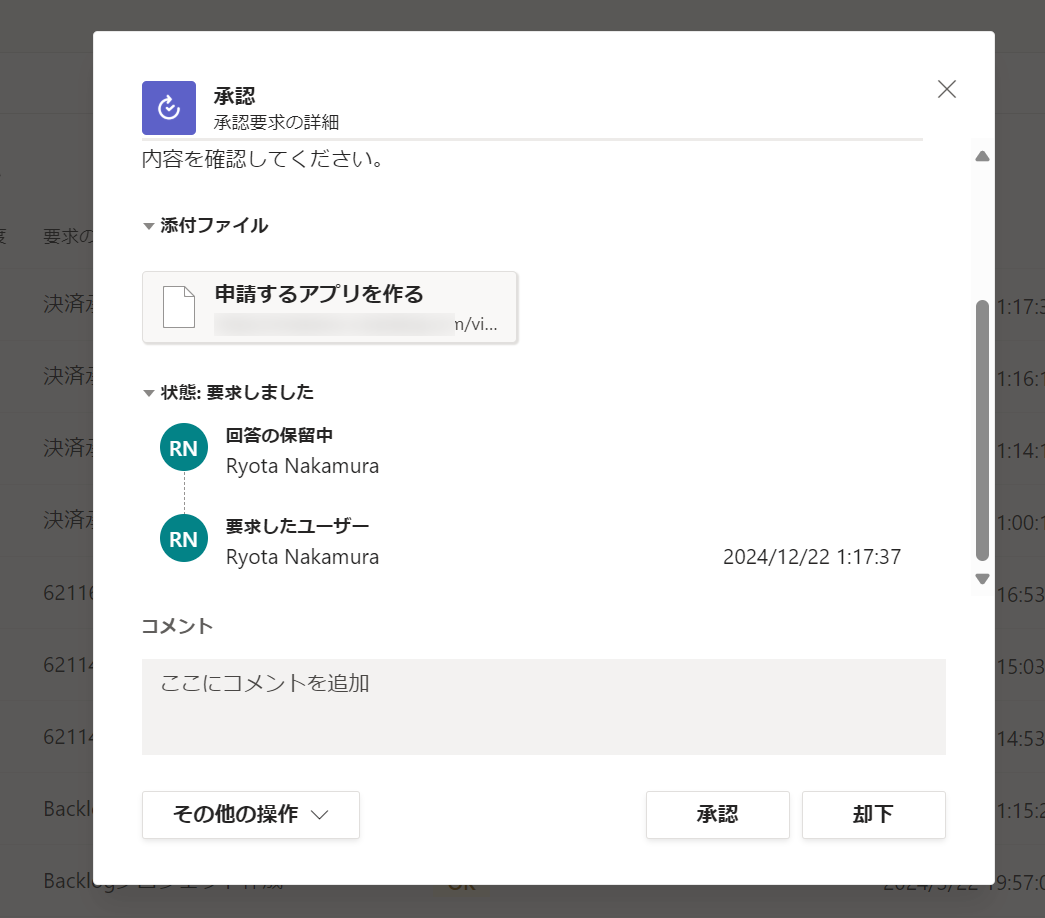This screenshot has height=918, width=1045.
Task: Select the timestamp 2024/12/22 1:17:37
Action: [x=812, y=557]
